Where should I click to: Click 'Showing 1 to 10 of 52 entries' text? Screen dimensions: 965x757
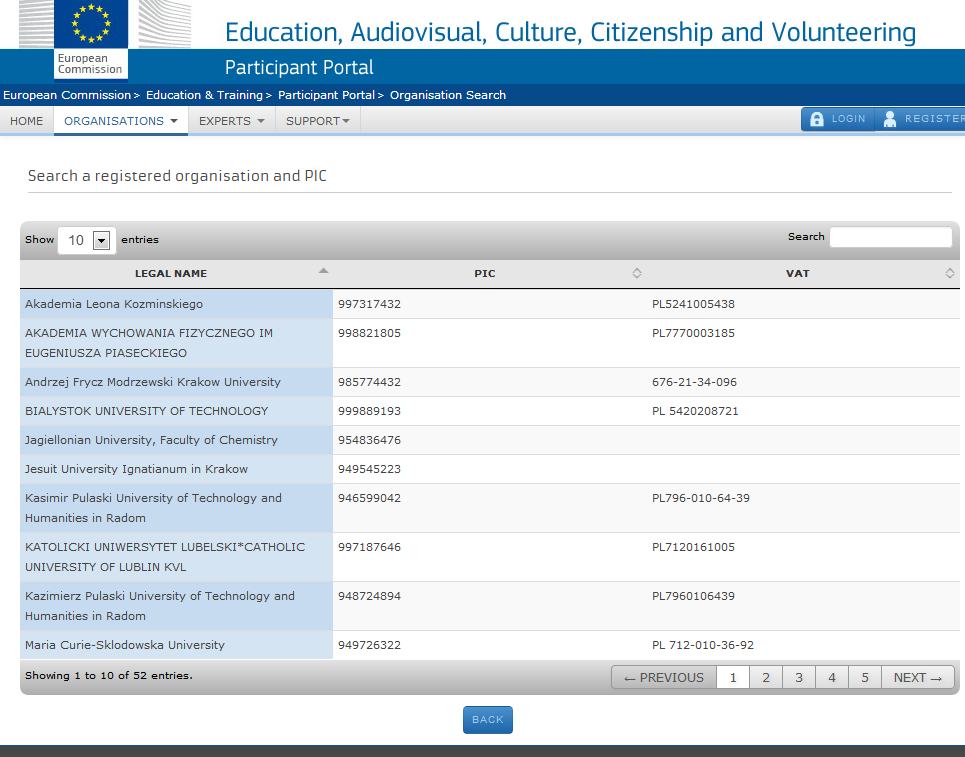click(x=109, y=675)
